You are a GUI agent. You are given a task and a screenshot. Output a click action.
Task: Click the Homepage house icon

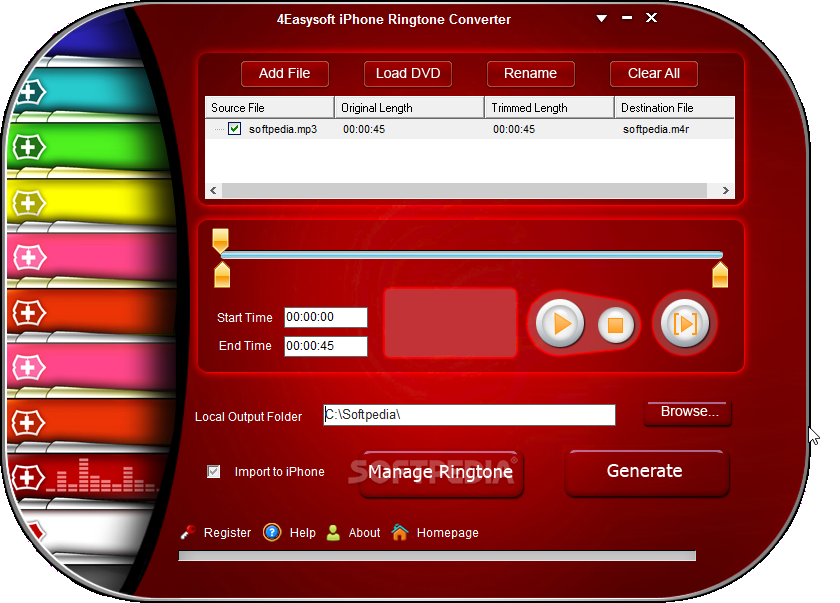click(400, 532)
